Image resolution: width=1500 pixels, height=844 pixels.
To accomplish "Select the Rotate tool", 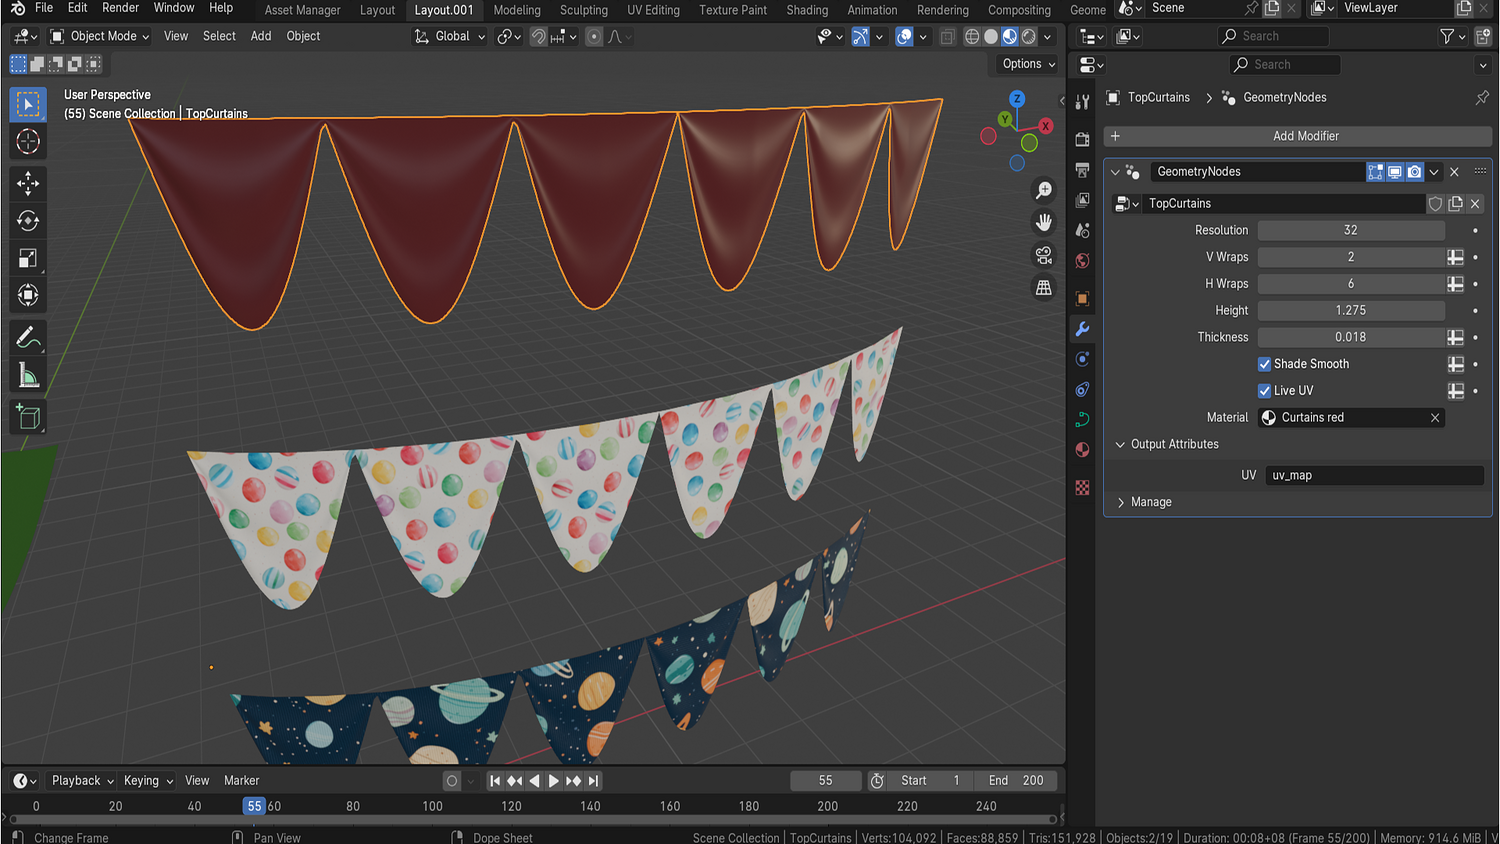I will click(x=28, y=221).
